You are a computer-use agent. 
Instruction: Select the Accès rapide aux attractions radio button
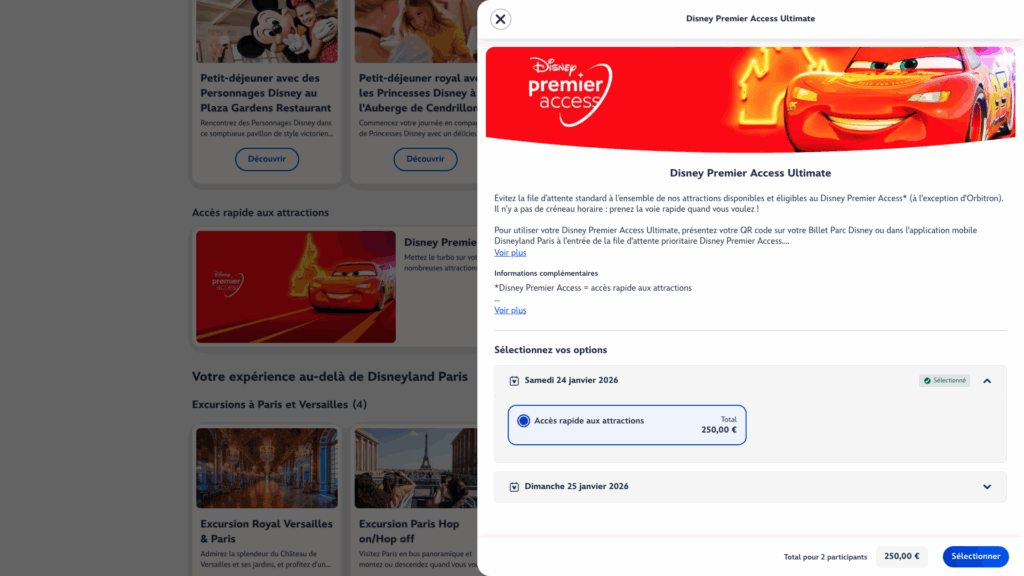coord(523,421)
